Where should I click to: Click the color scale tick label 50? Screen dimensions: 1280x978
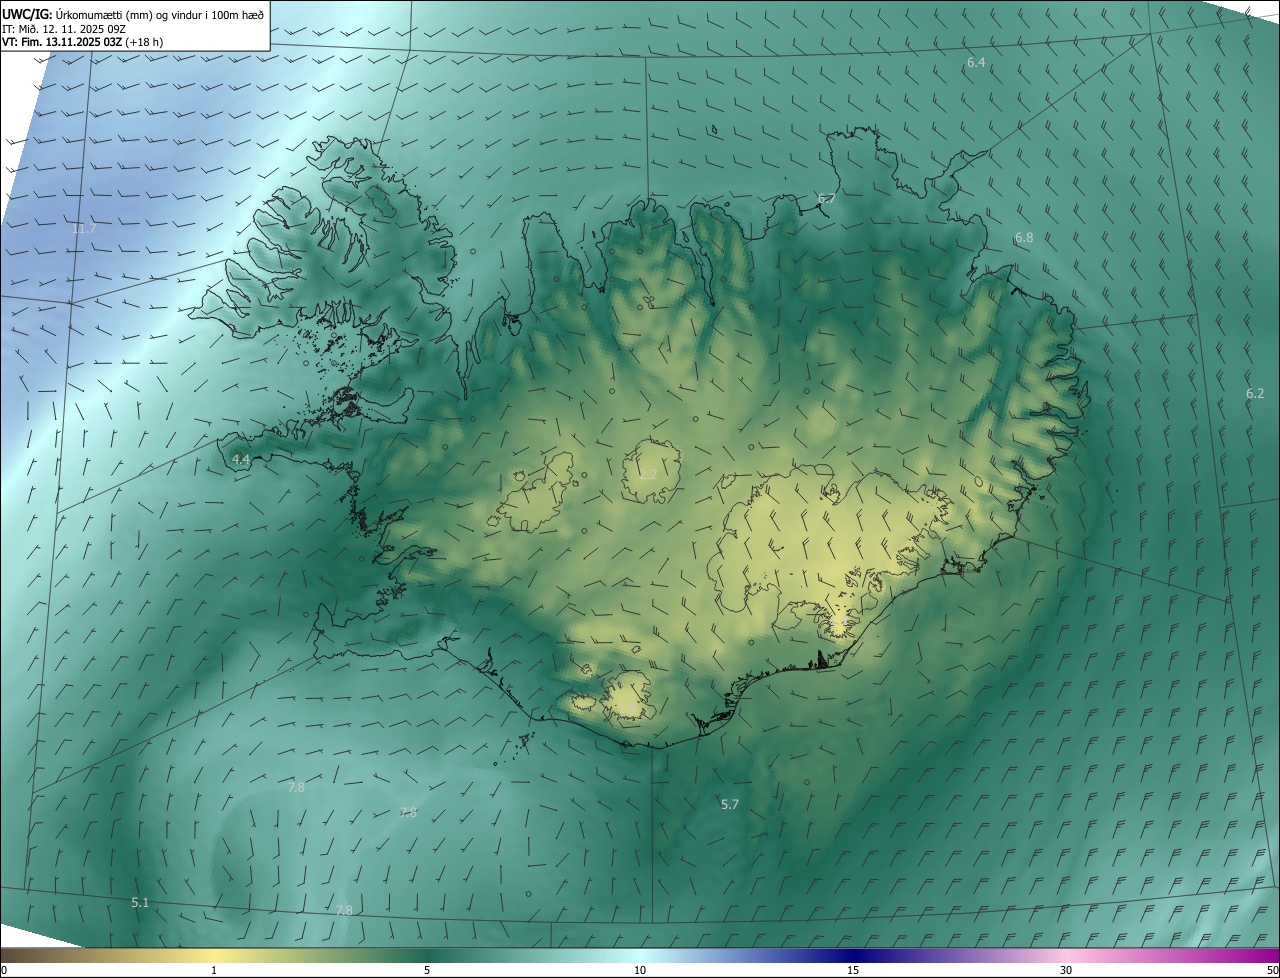[x=1272, y=970]
